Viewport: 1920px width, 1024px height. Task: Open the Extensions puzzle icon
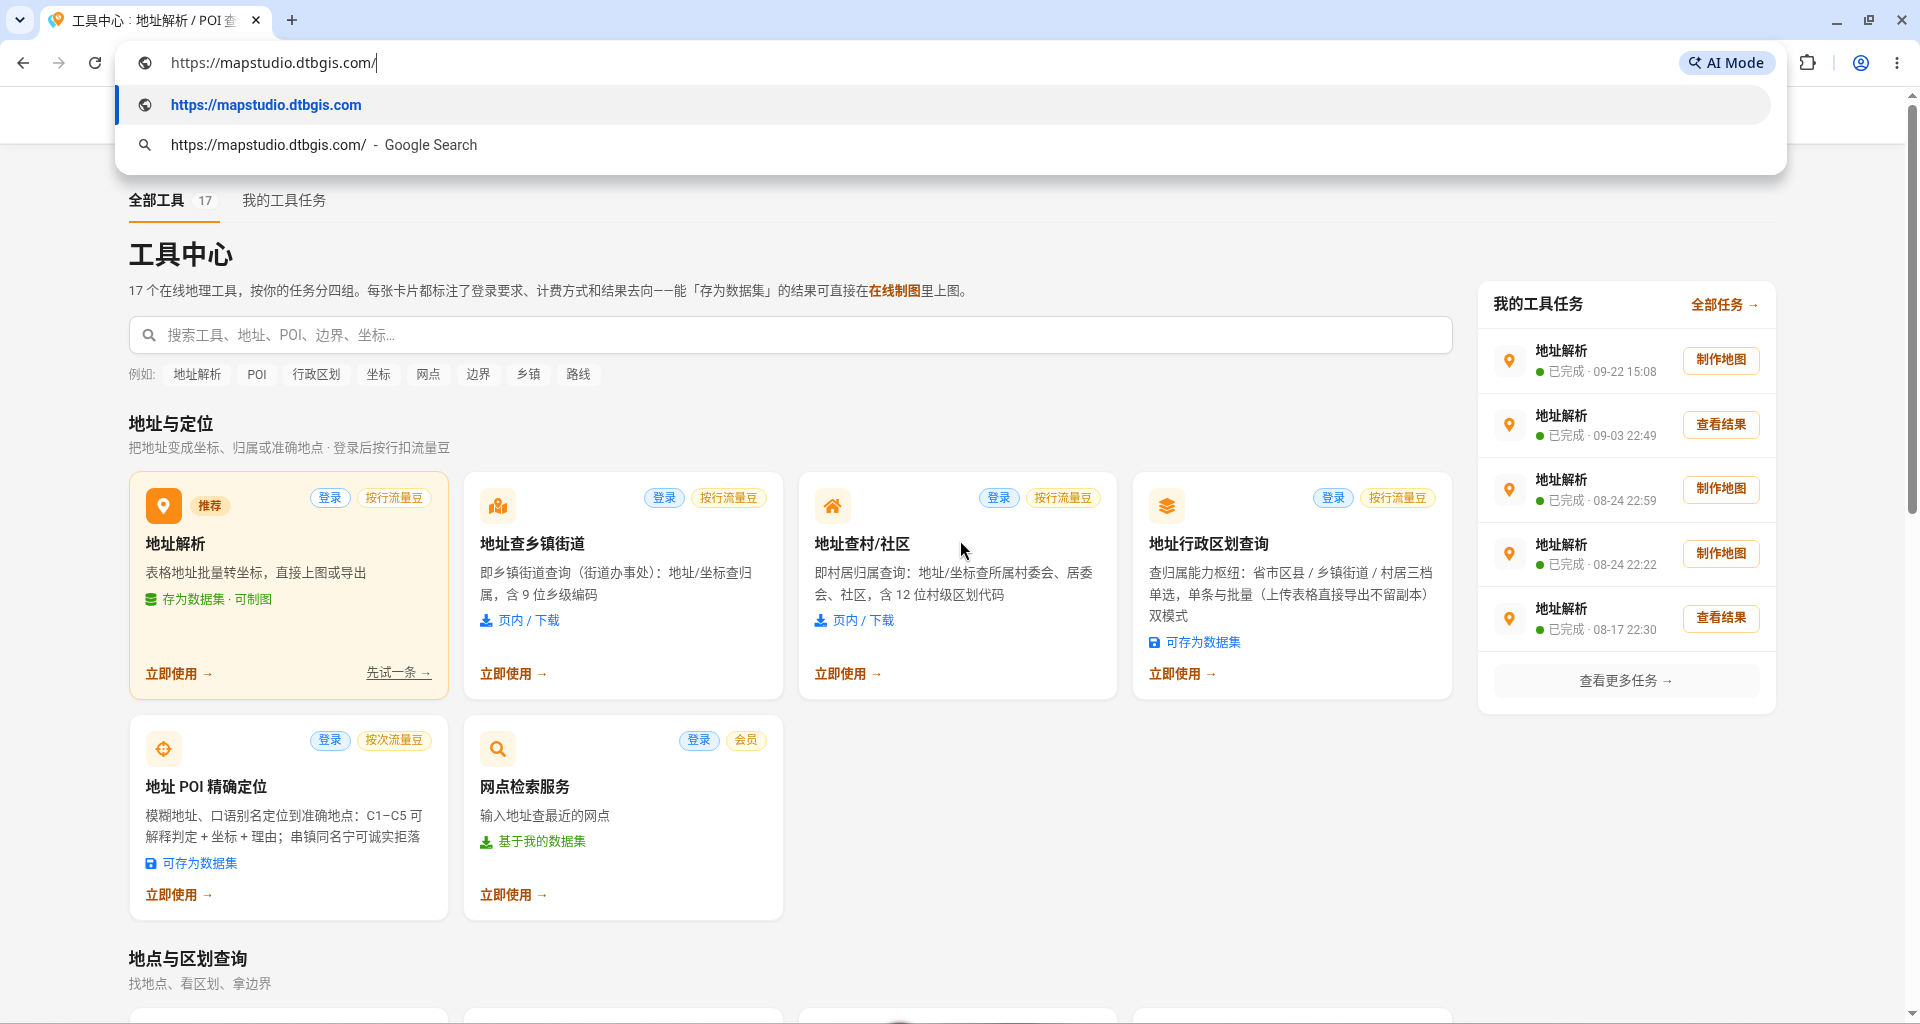[x=1808, y=63]
